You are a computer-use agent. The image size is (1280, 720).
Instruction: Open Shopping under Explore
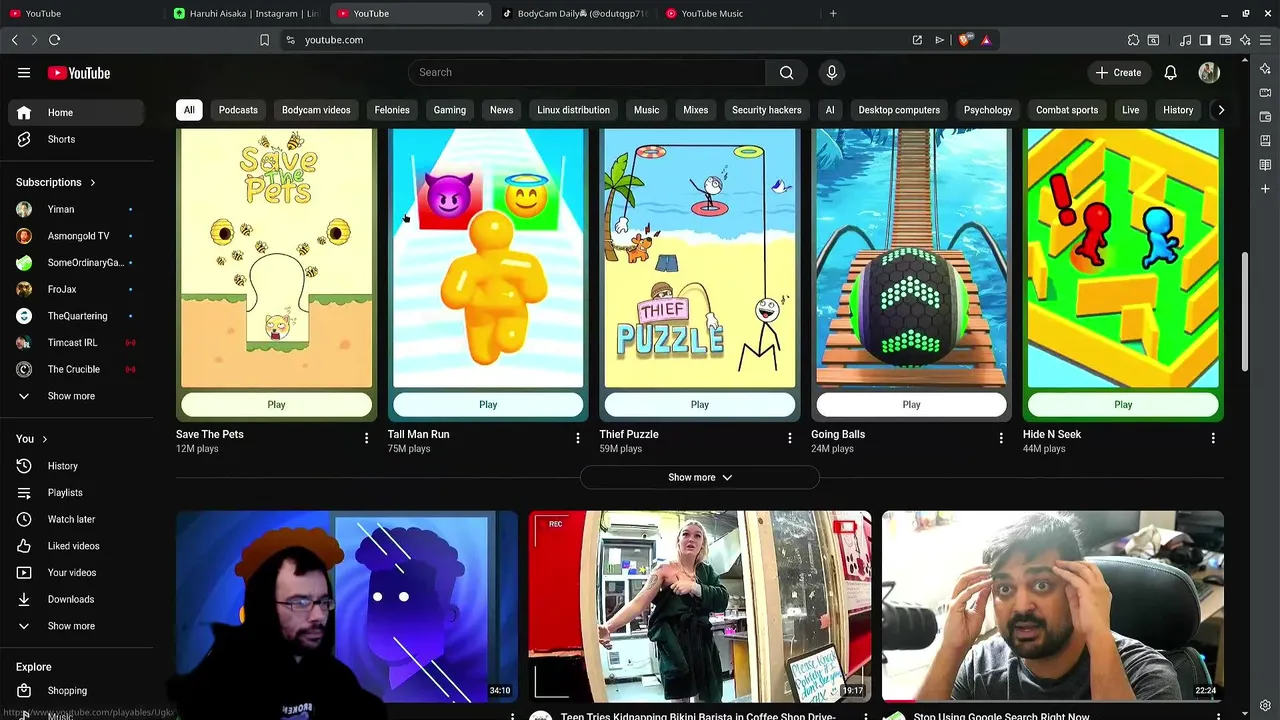77,691
